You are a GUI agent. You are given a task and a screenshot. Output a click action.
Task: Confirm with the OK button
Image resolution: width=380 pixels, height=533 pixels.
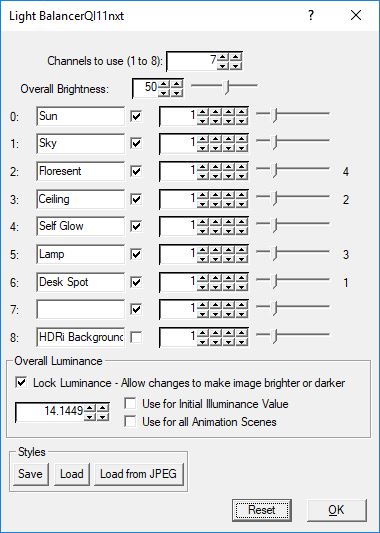click(x=336, y=510)
